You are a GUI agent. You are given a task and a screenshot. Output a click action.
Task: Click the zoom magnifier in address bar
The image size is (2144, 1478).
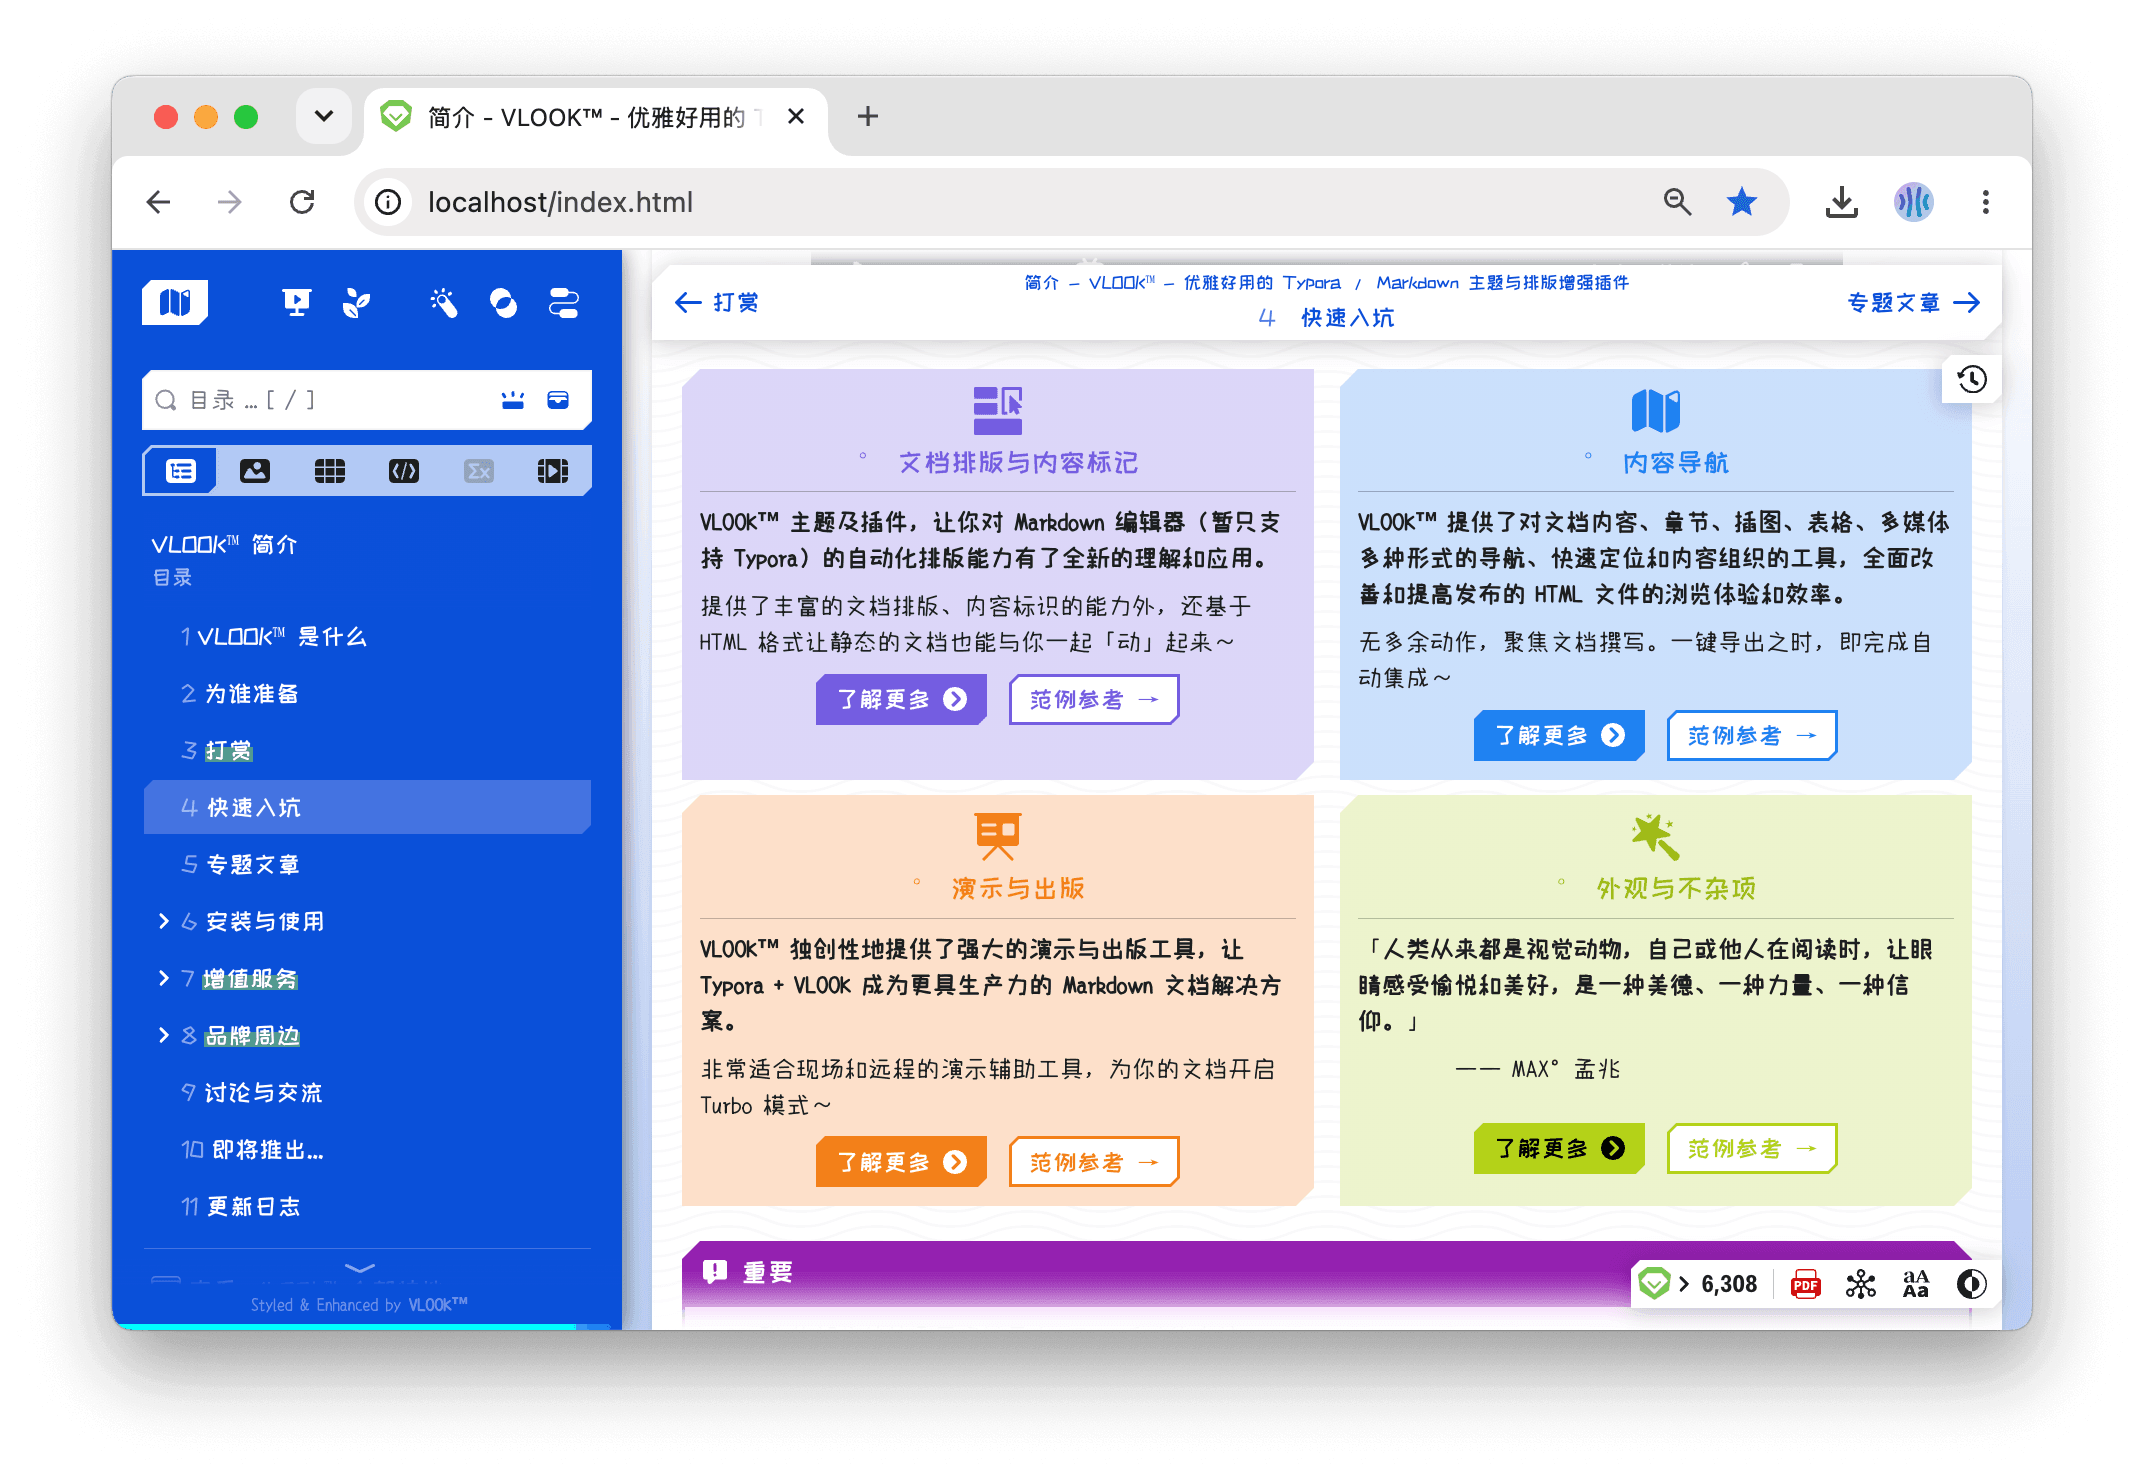1677,202
